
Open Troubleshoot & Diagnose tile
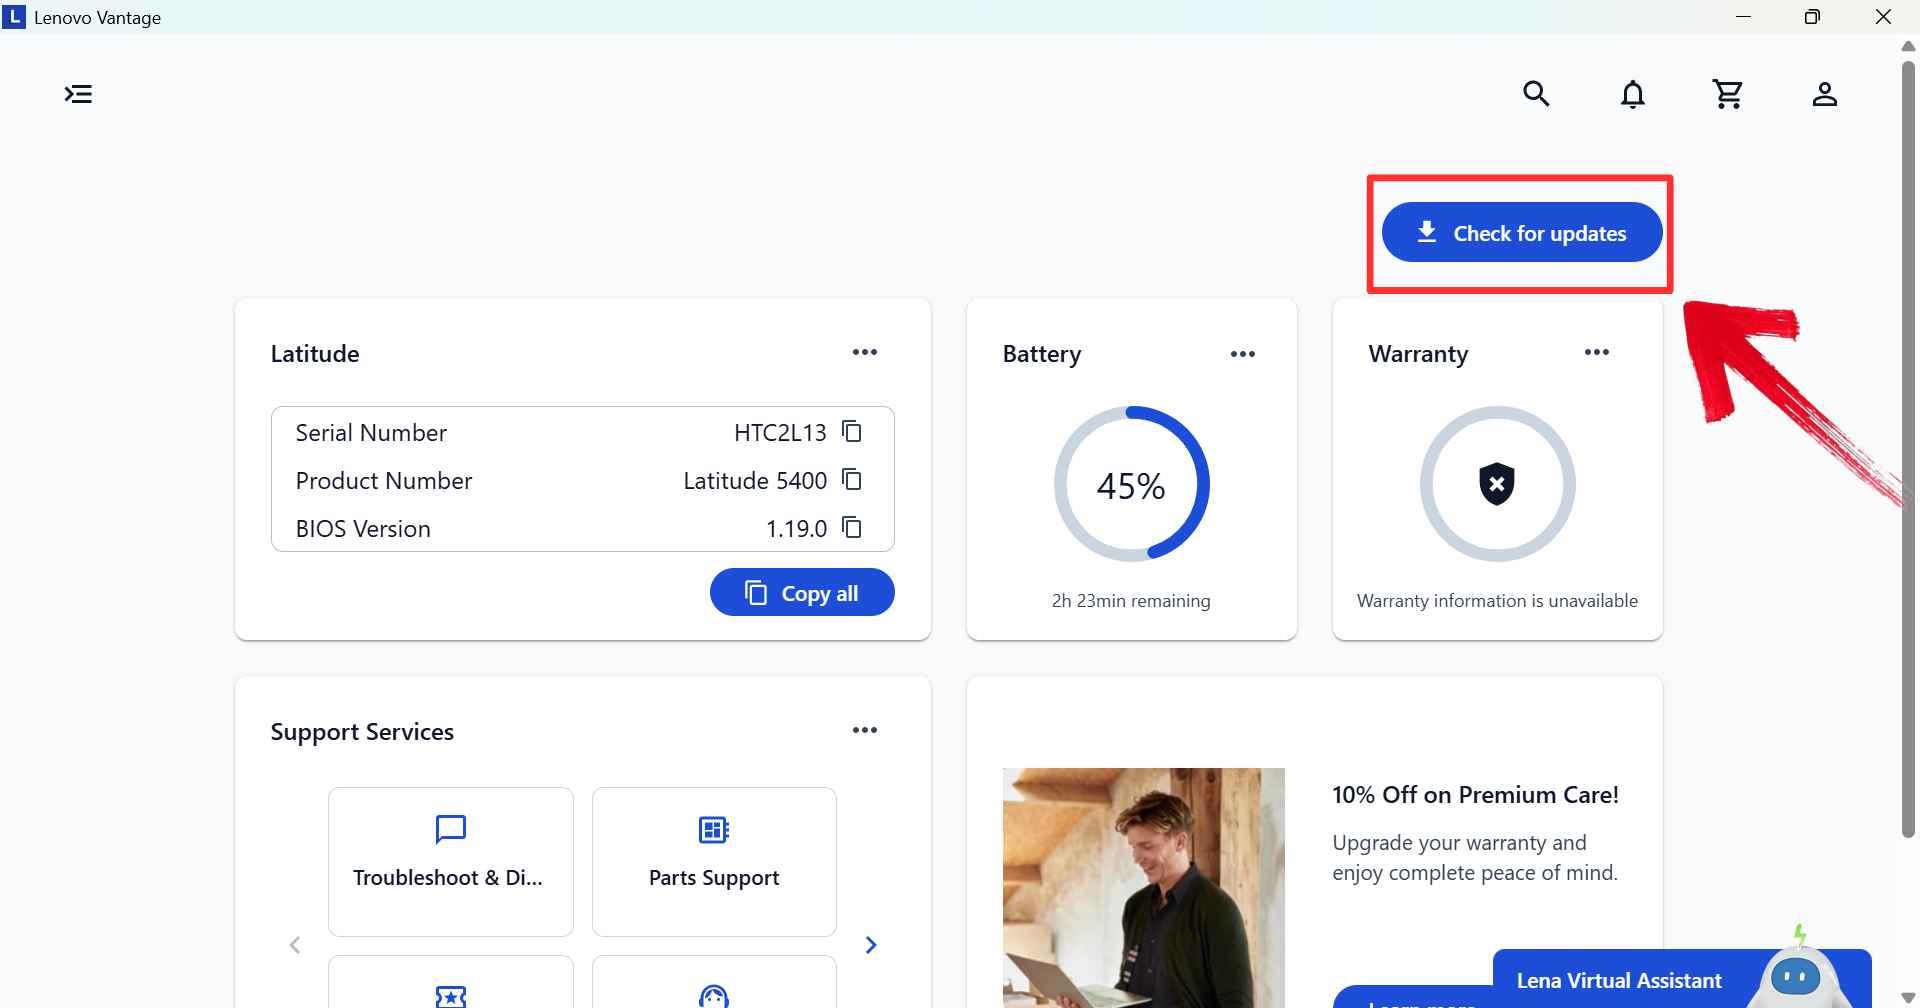(x=451, y=862)
